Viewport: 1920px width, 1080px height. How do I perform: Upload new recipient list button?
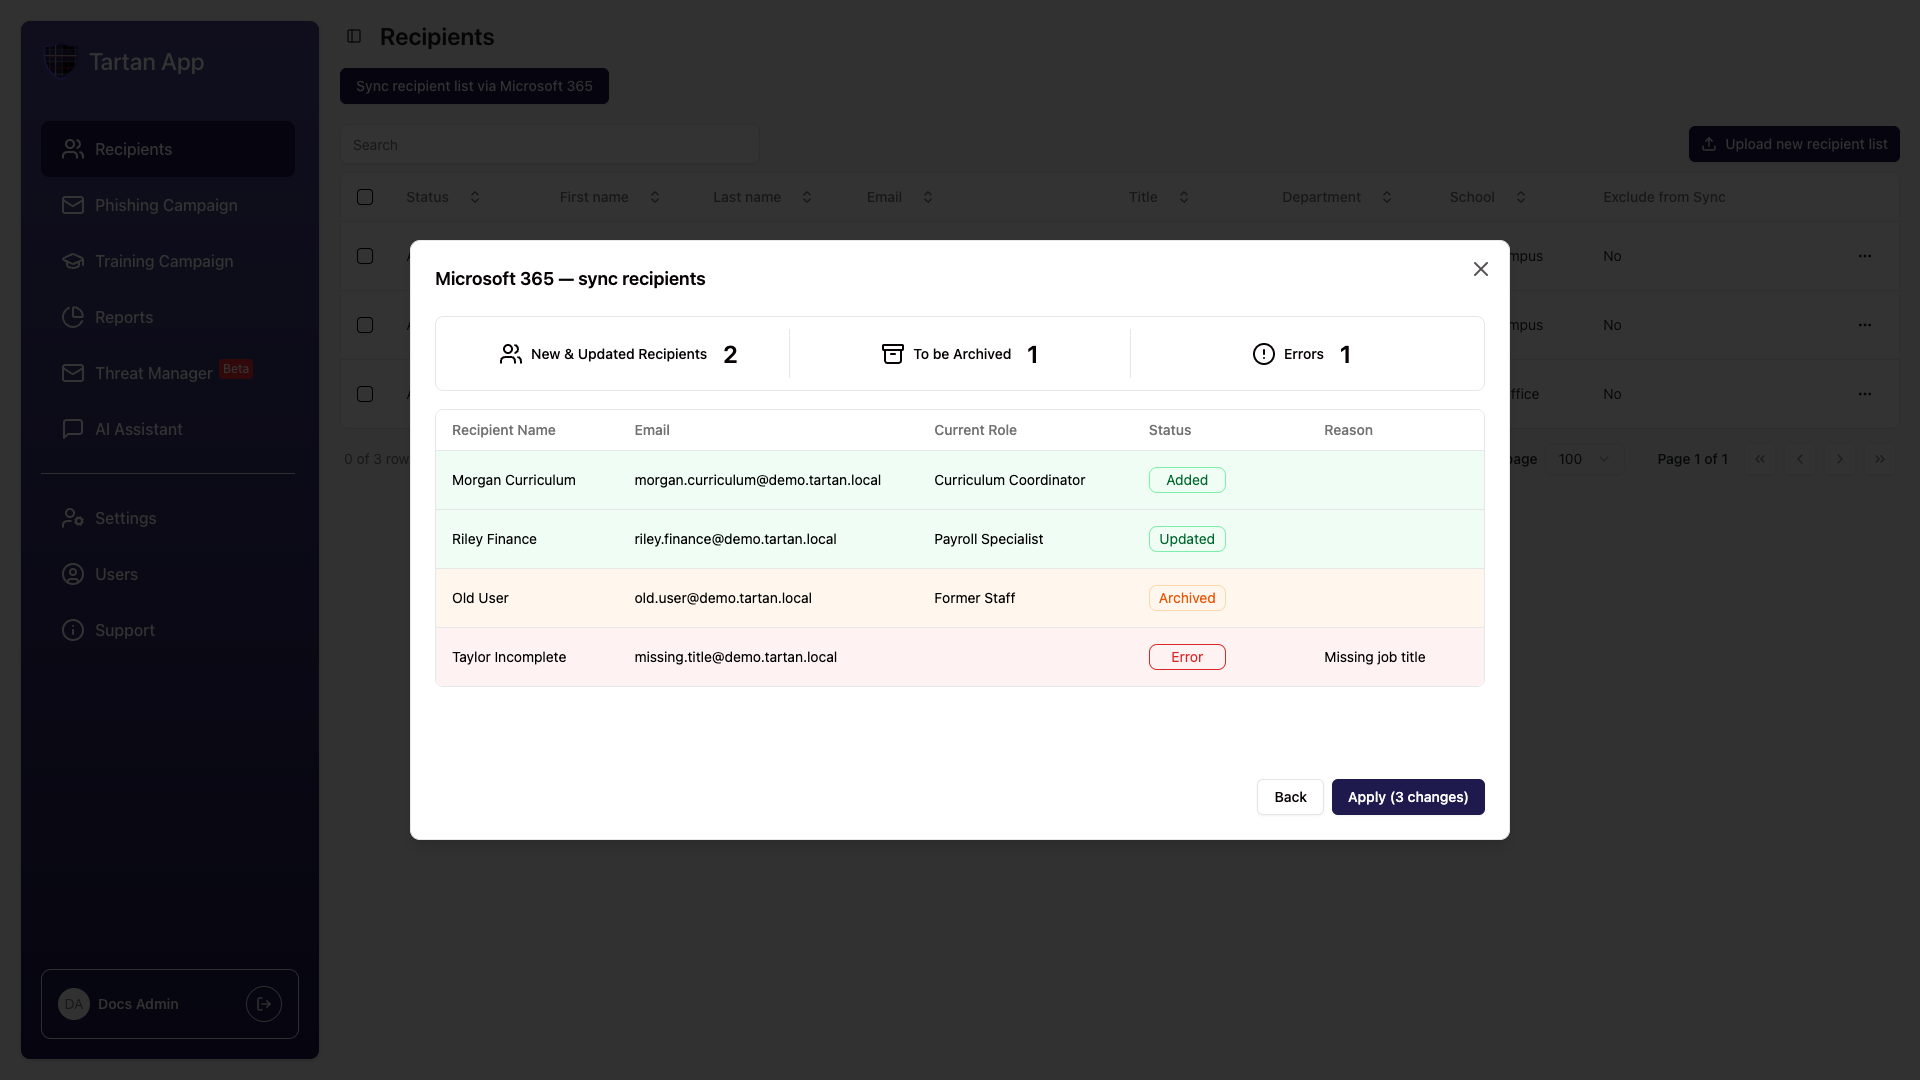[x=1794, y=144]
